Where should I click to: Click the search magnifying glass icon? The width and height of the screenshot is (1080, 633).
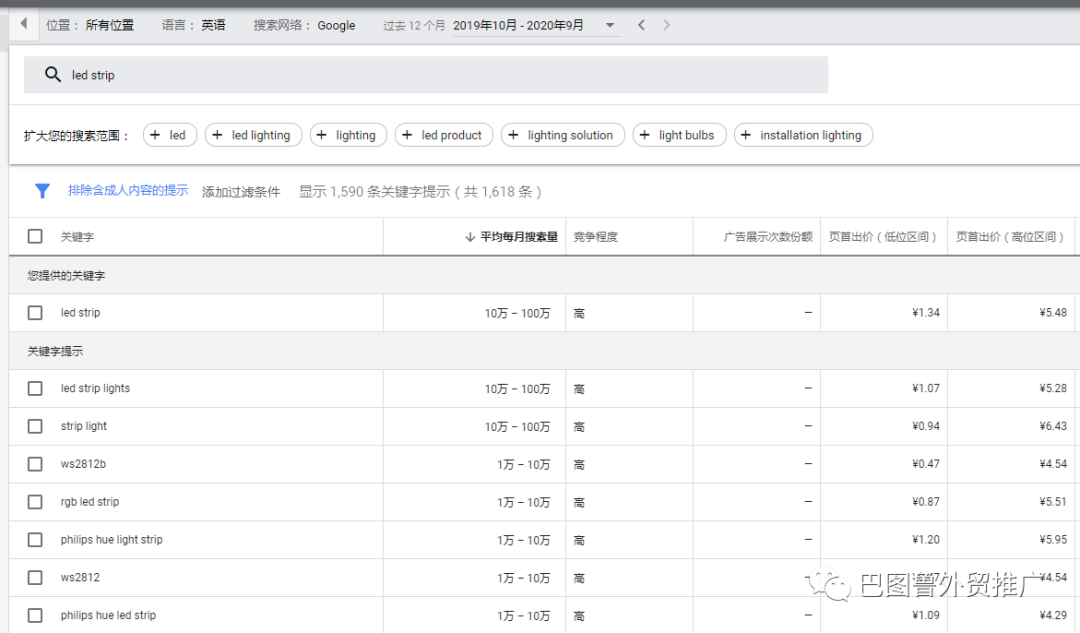tap(53, 74)
